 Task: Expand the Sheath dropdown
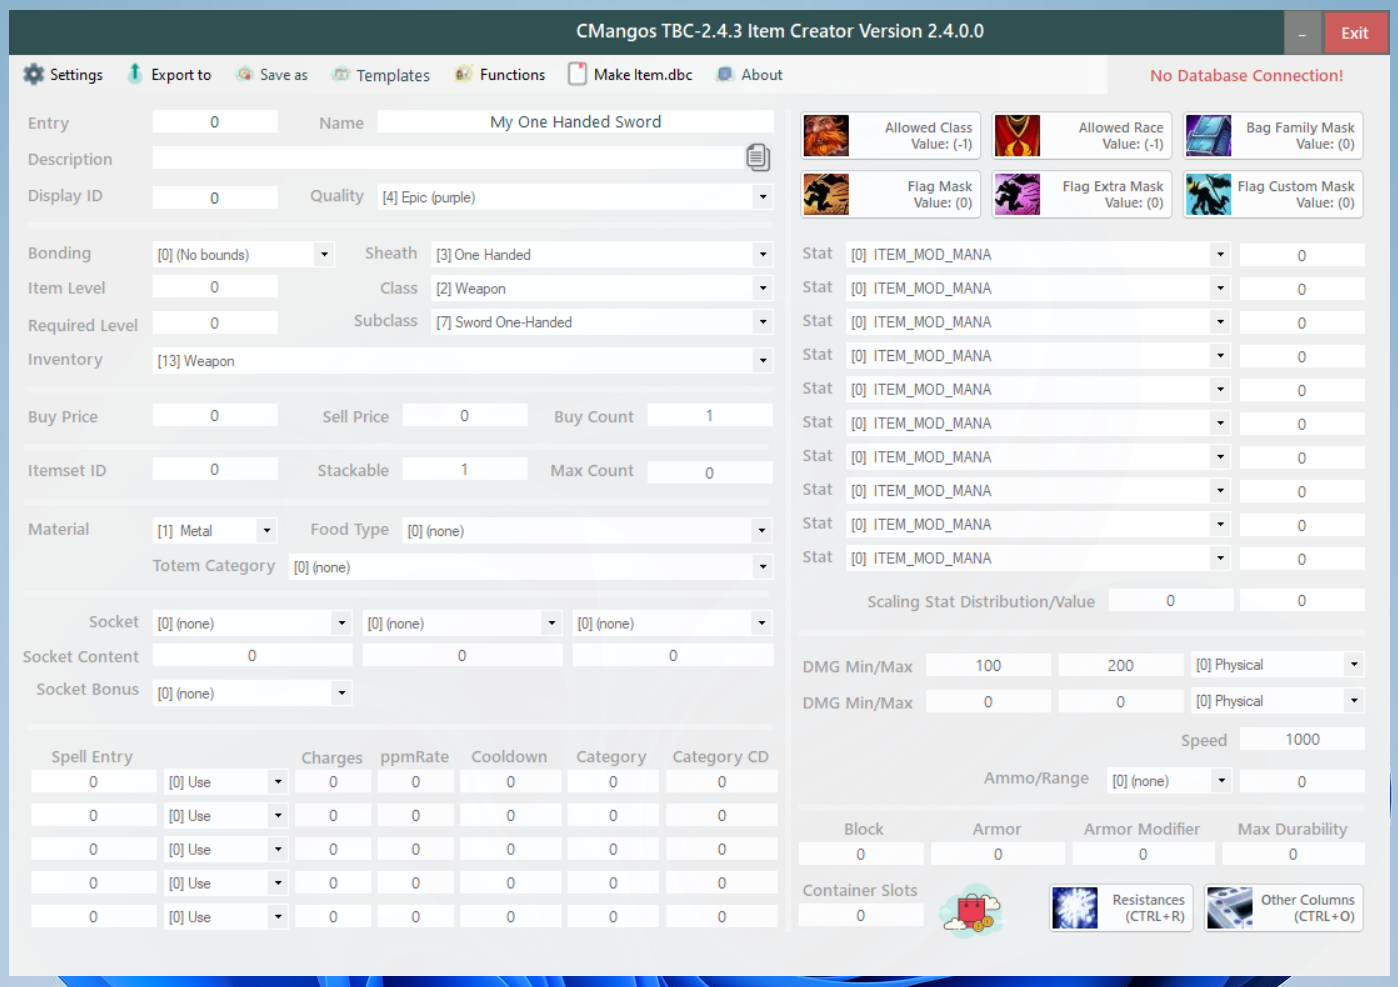pos(763,255)
